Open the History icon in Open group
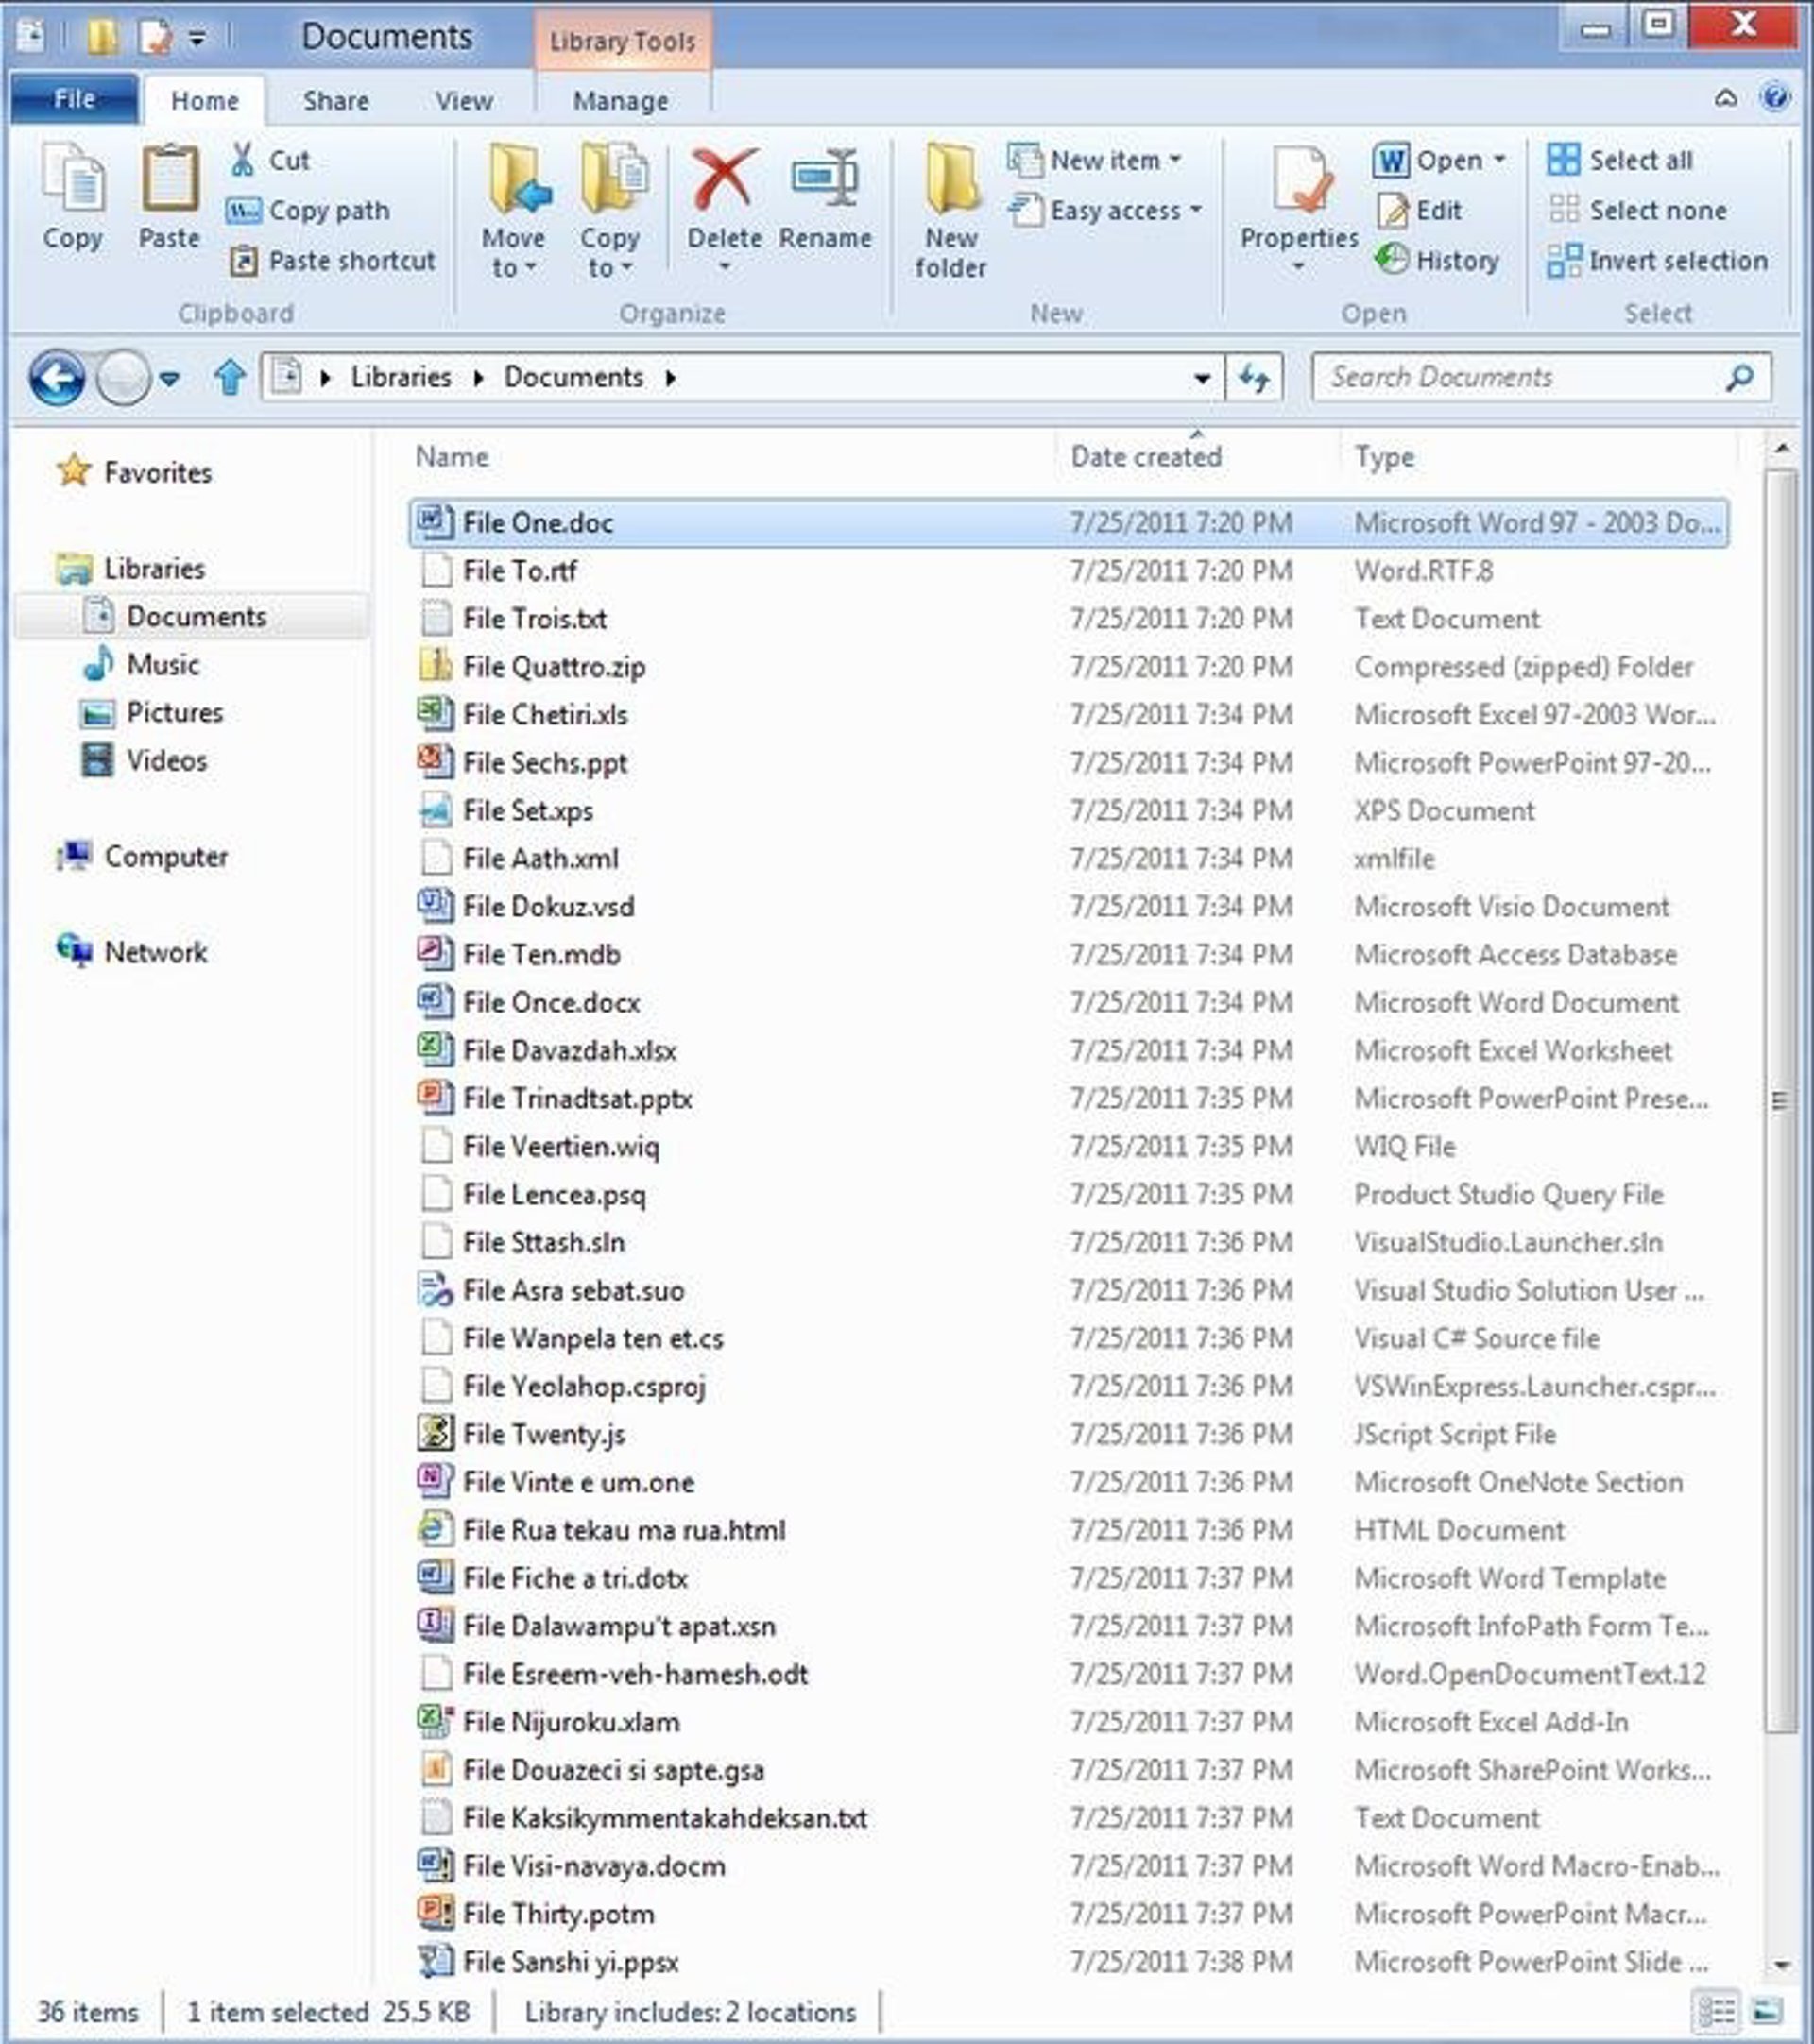 1392,260
